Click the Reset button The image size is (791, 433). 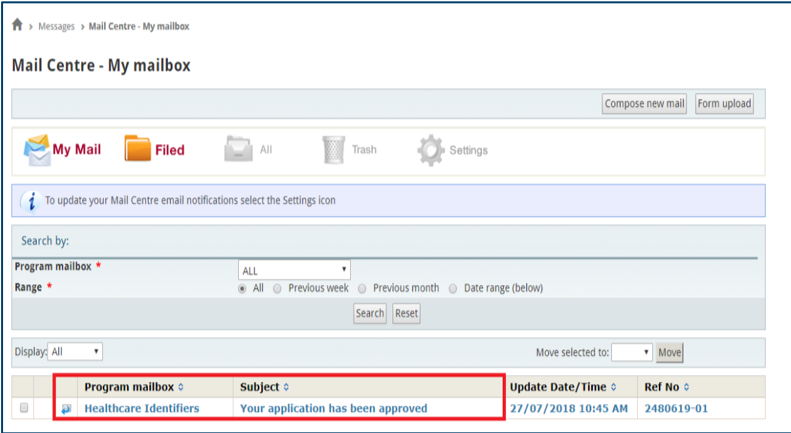point(407,313)
